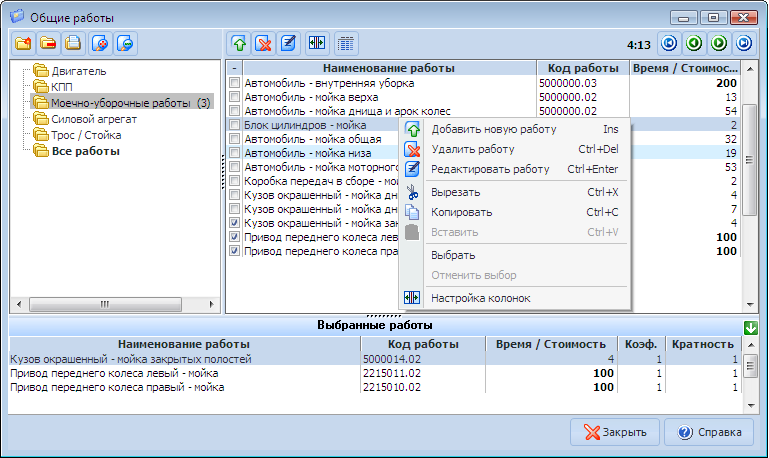
Task: Uncheck the Привод переднего колеса левый checkbox
Action: [235, 238]
